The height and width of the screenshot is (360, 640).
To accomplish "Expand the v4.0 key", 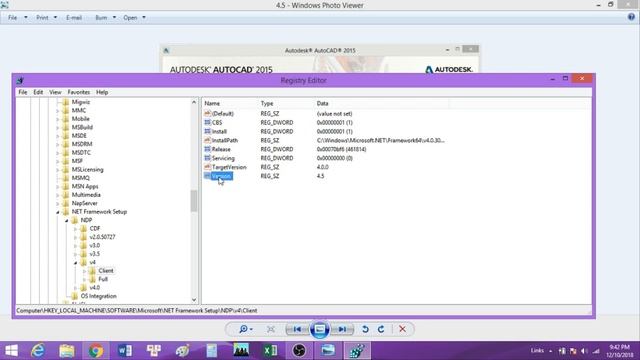I will pos(76,288).
